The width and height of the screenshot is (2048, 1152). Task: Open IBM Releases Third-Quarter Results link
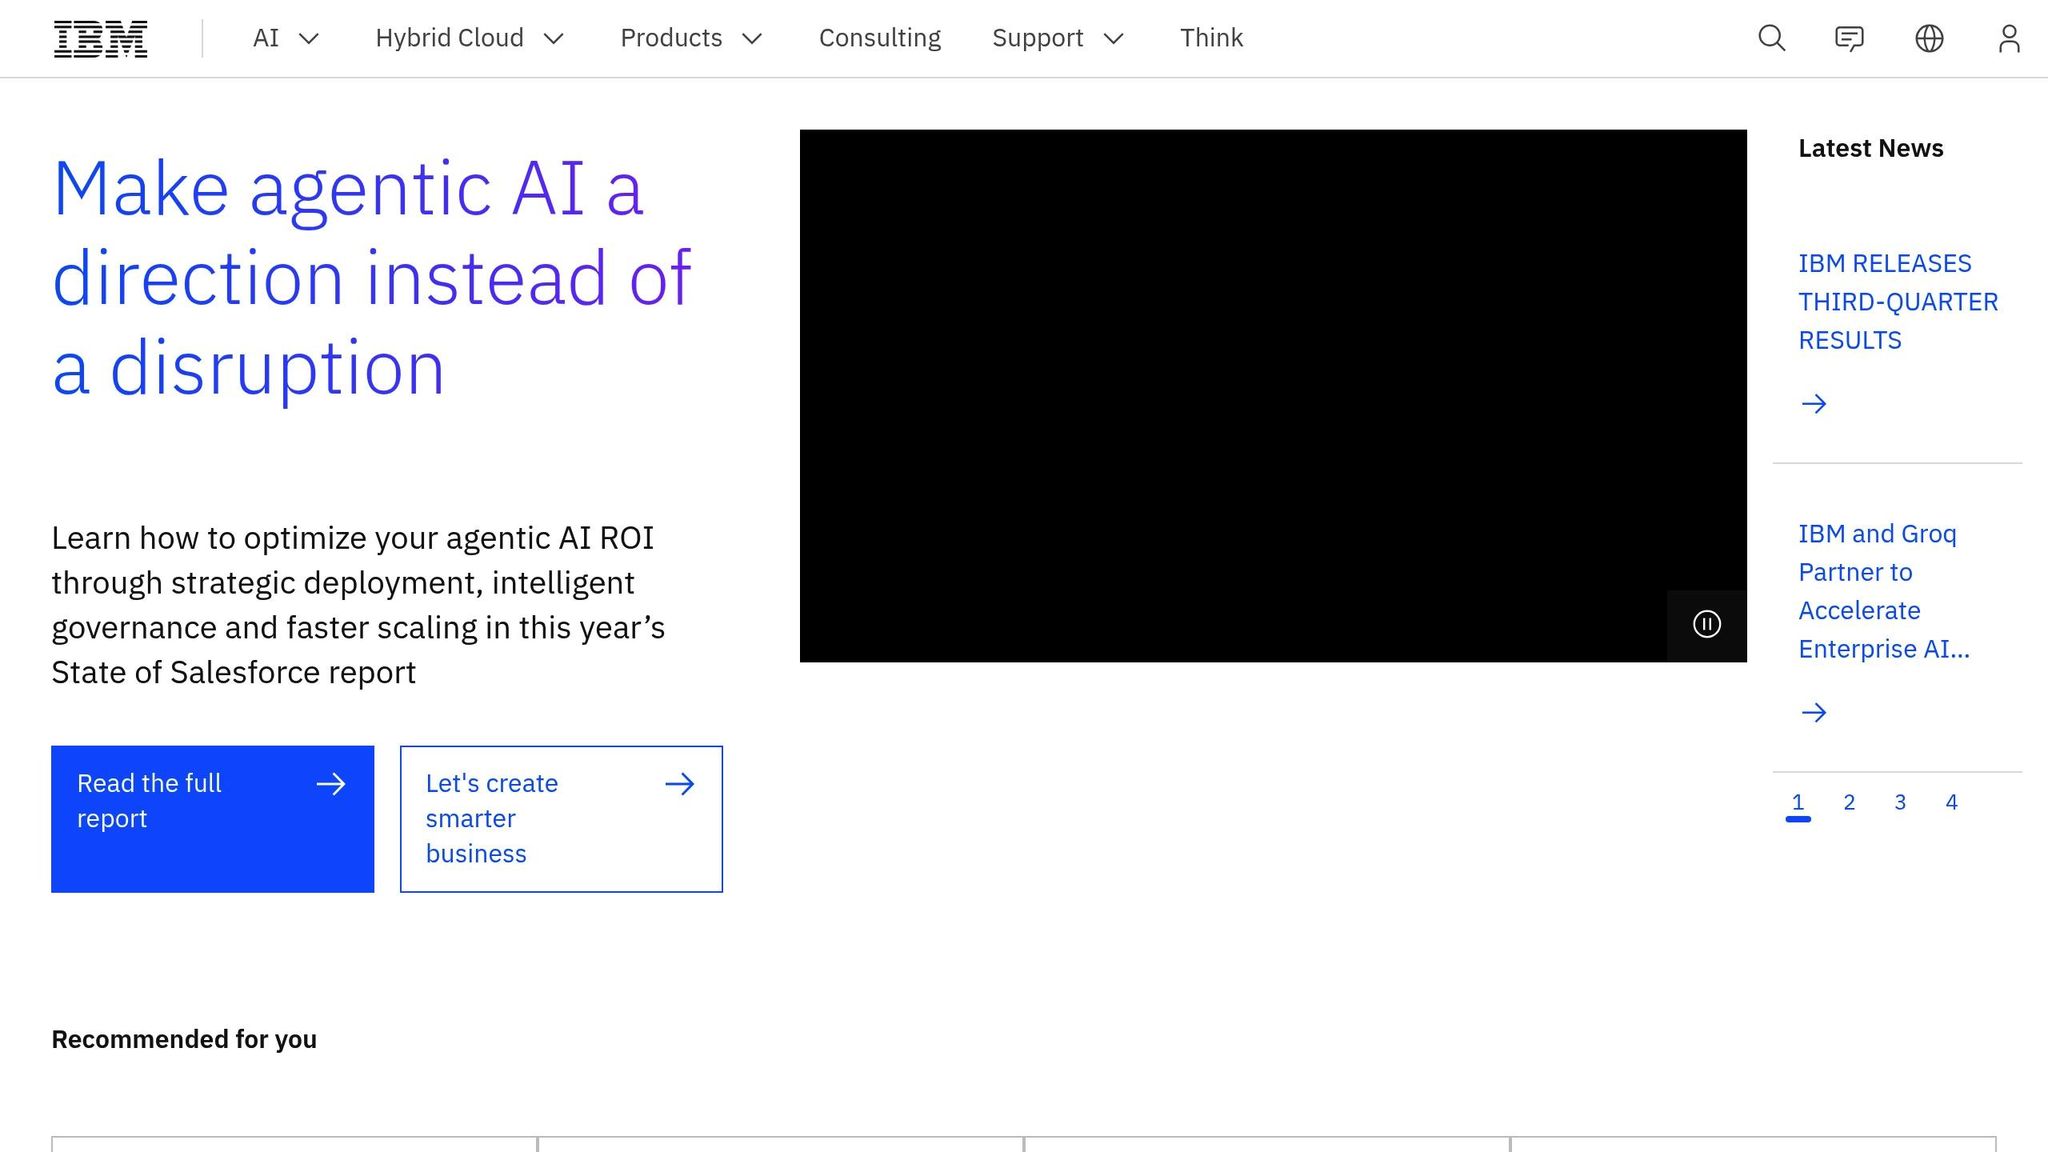point(1897,302)
